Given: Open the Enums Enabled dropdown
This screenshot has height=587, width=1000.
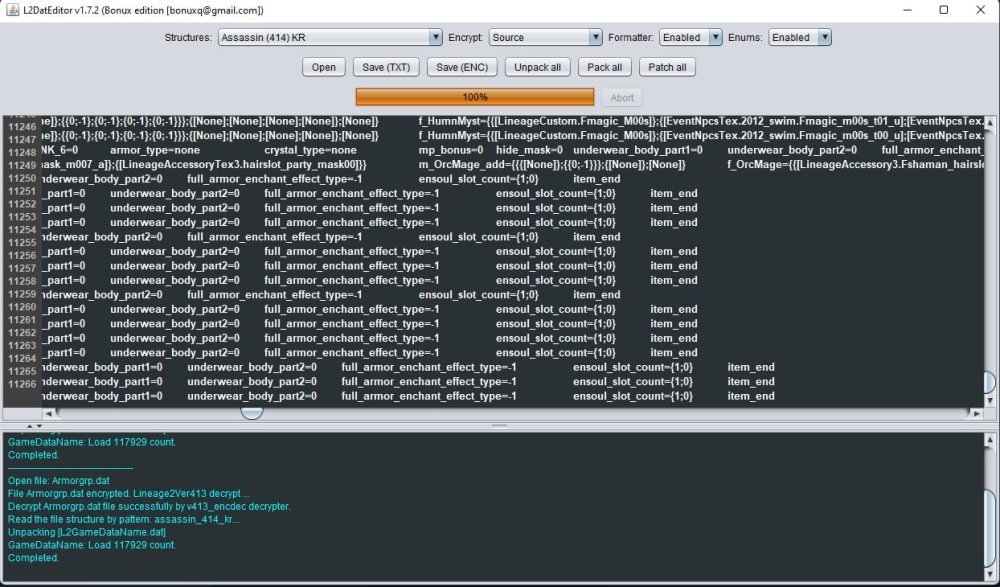Looking at the screenshot, I should pyautogui.click(x=800, y=37).
